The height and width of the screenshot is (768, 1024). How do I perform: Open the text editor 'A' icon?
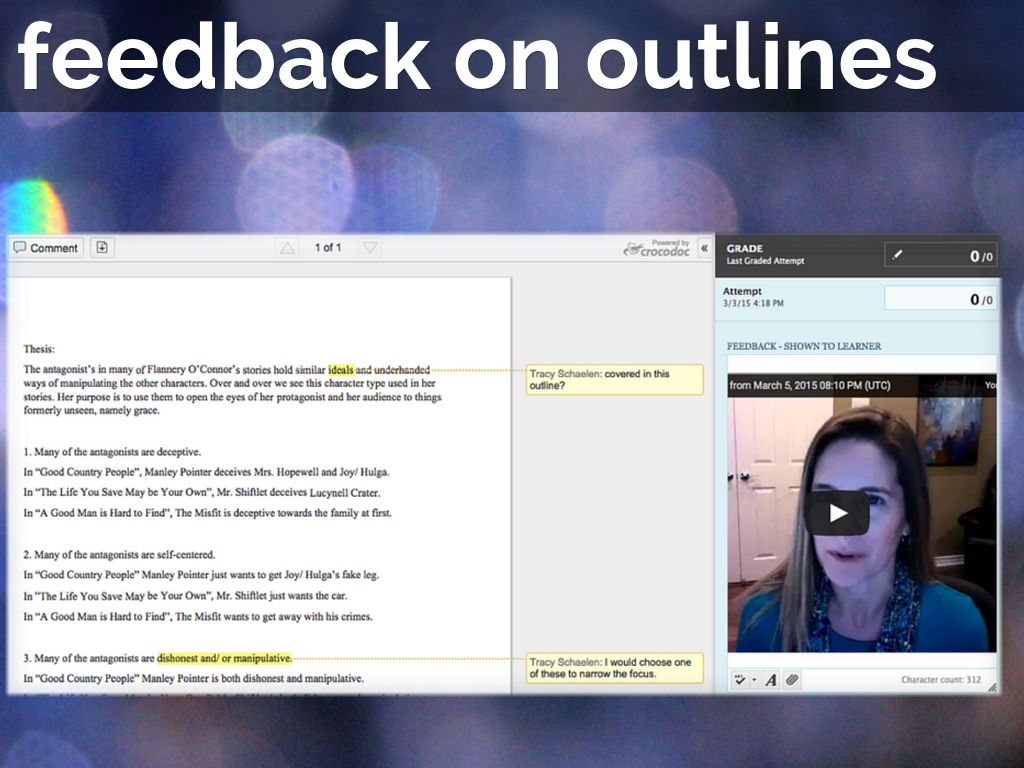pos(771,680)
